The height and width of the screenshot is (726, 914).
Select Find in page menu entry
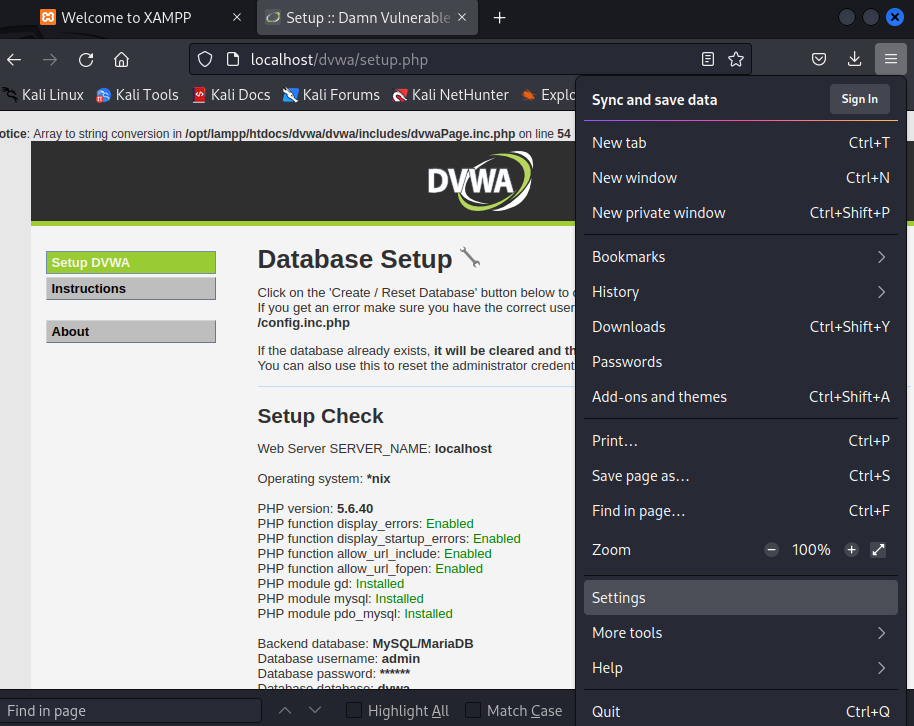pyautogui.click(x=740, y=511)
